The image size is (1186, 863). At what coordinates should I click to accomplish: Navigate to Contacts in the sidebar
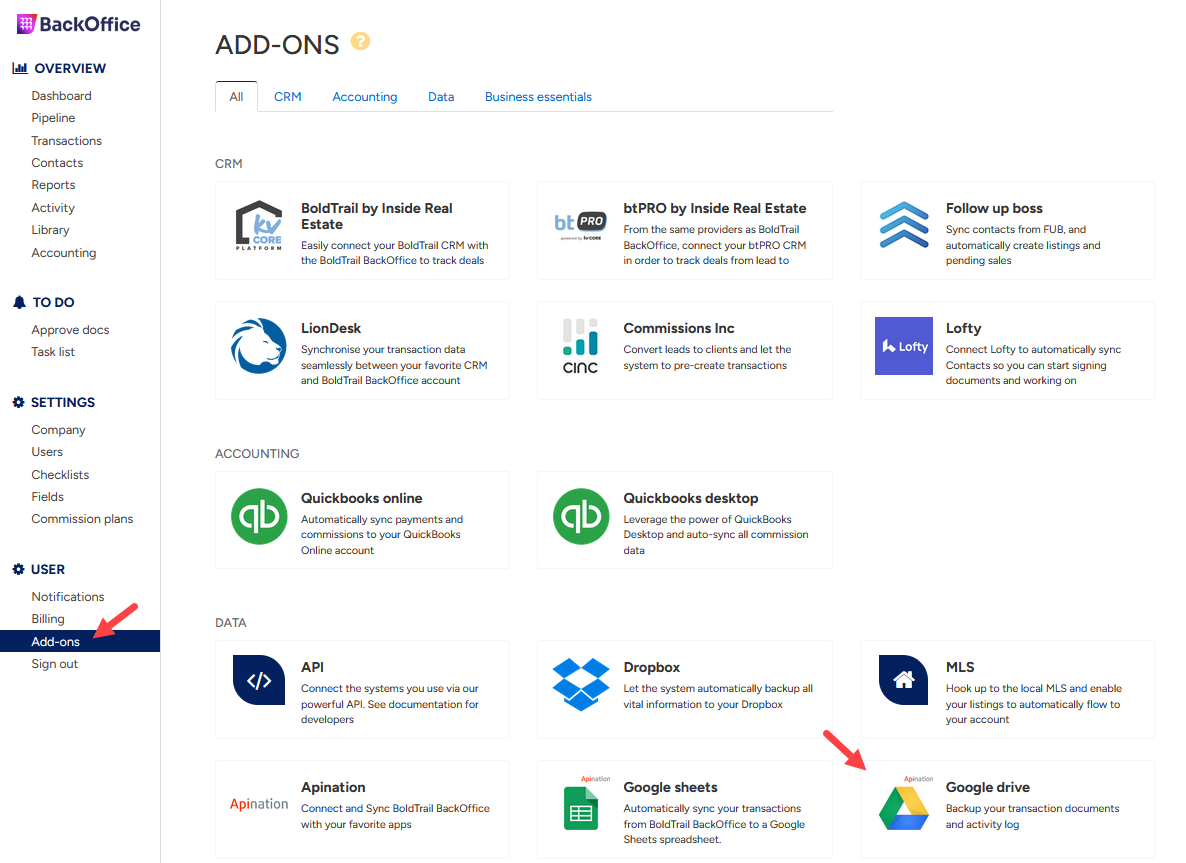57,163
